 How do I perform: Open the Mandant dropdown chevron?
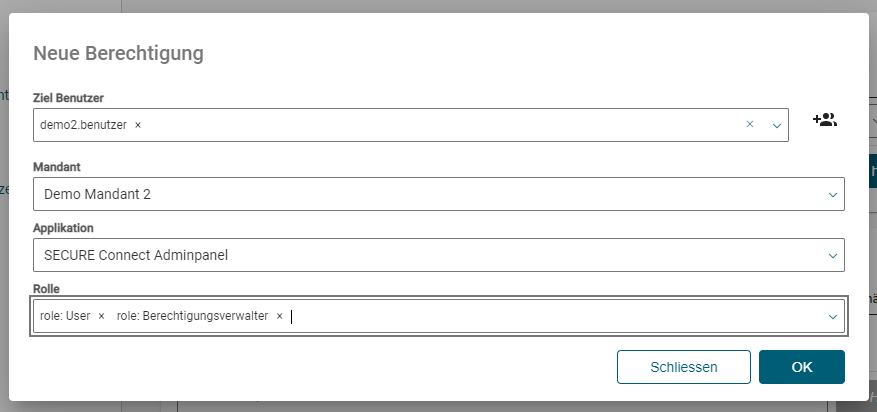click(x=832, y=194)
